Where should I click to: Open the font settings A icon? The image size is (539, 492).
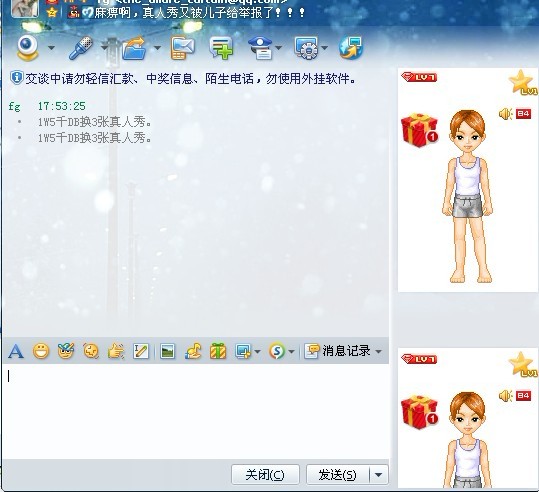(16, 351)
